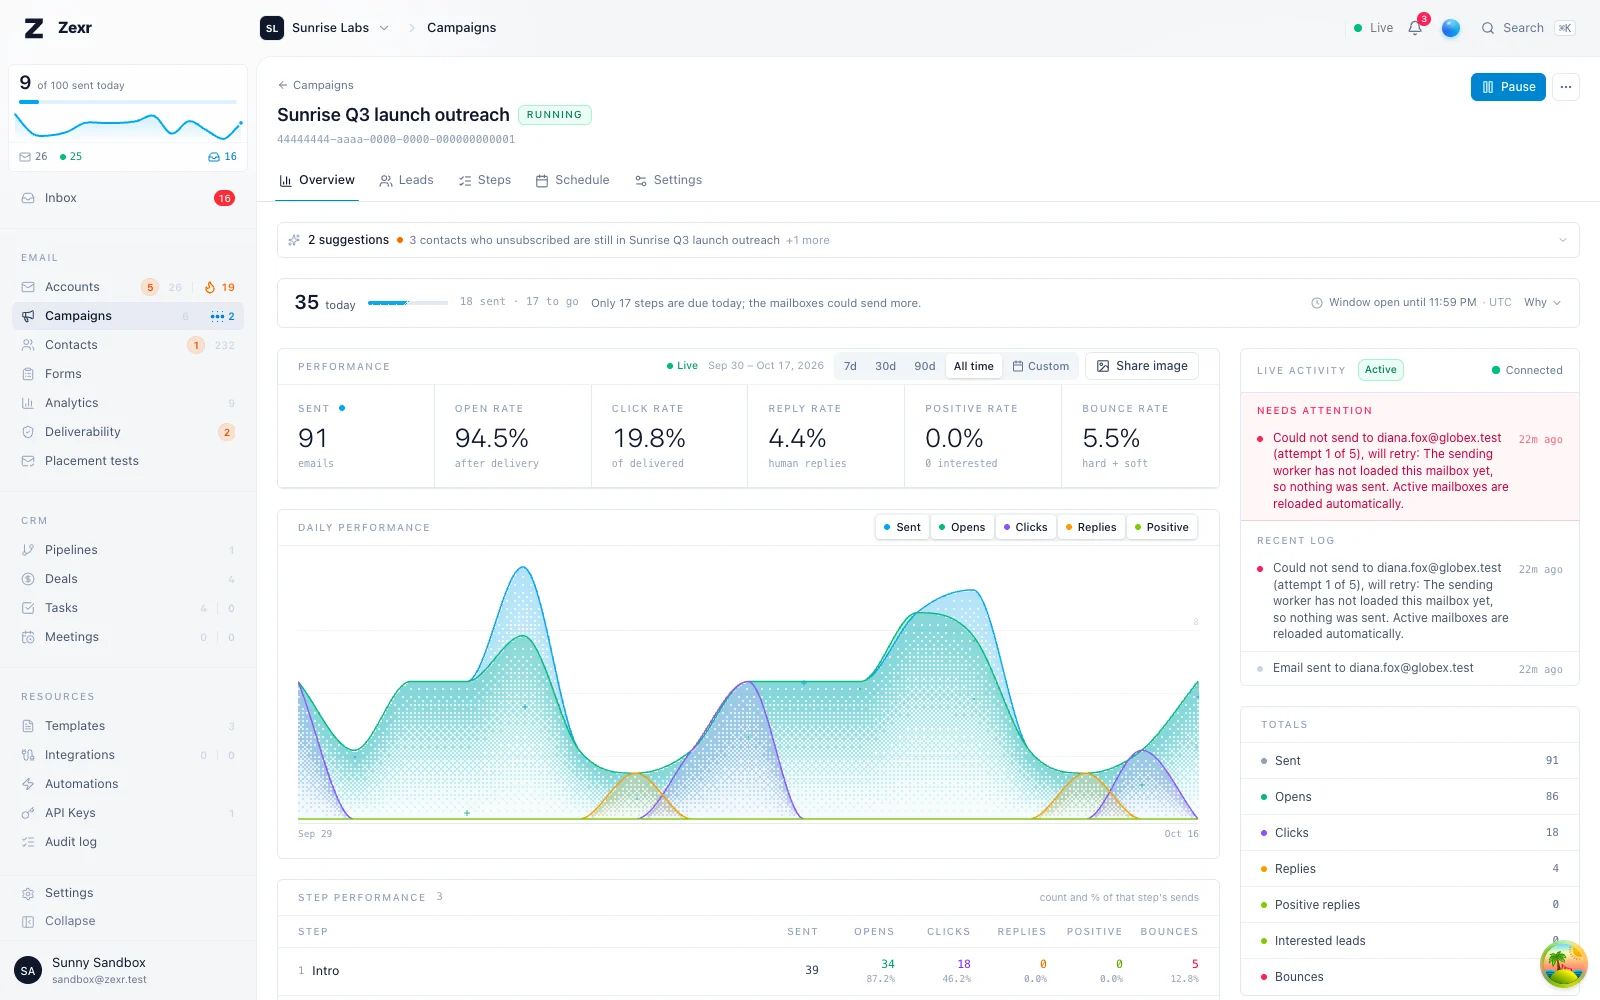The width and height of the screenshot is (1600, 1000).
Task: Click the 9 of 100 sent progress bar
Action: click(x=128, y=102)
